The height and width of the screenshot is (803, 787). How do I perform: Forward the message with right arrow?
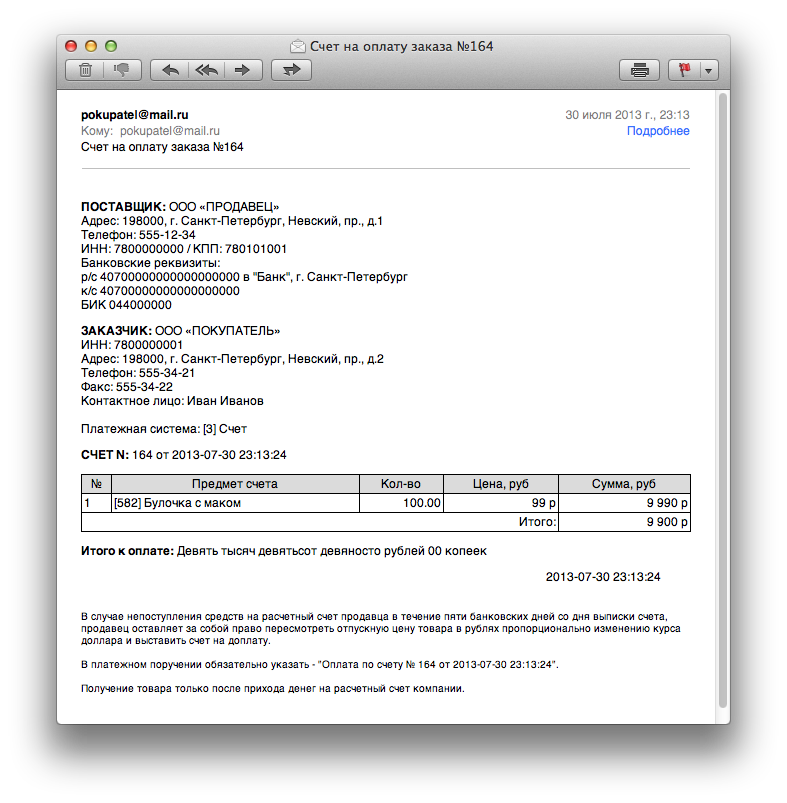tap(243, 70)
